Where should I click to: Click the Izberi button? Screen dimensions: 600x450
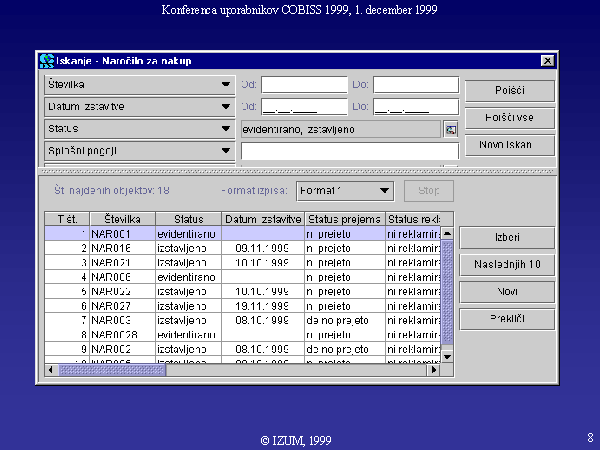[x=506, y=238]
